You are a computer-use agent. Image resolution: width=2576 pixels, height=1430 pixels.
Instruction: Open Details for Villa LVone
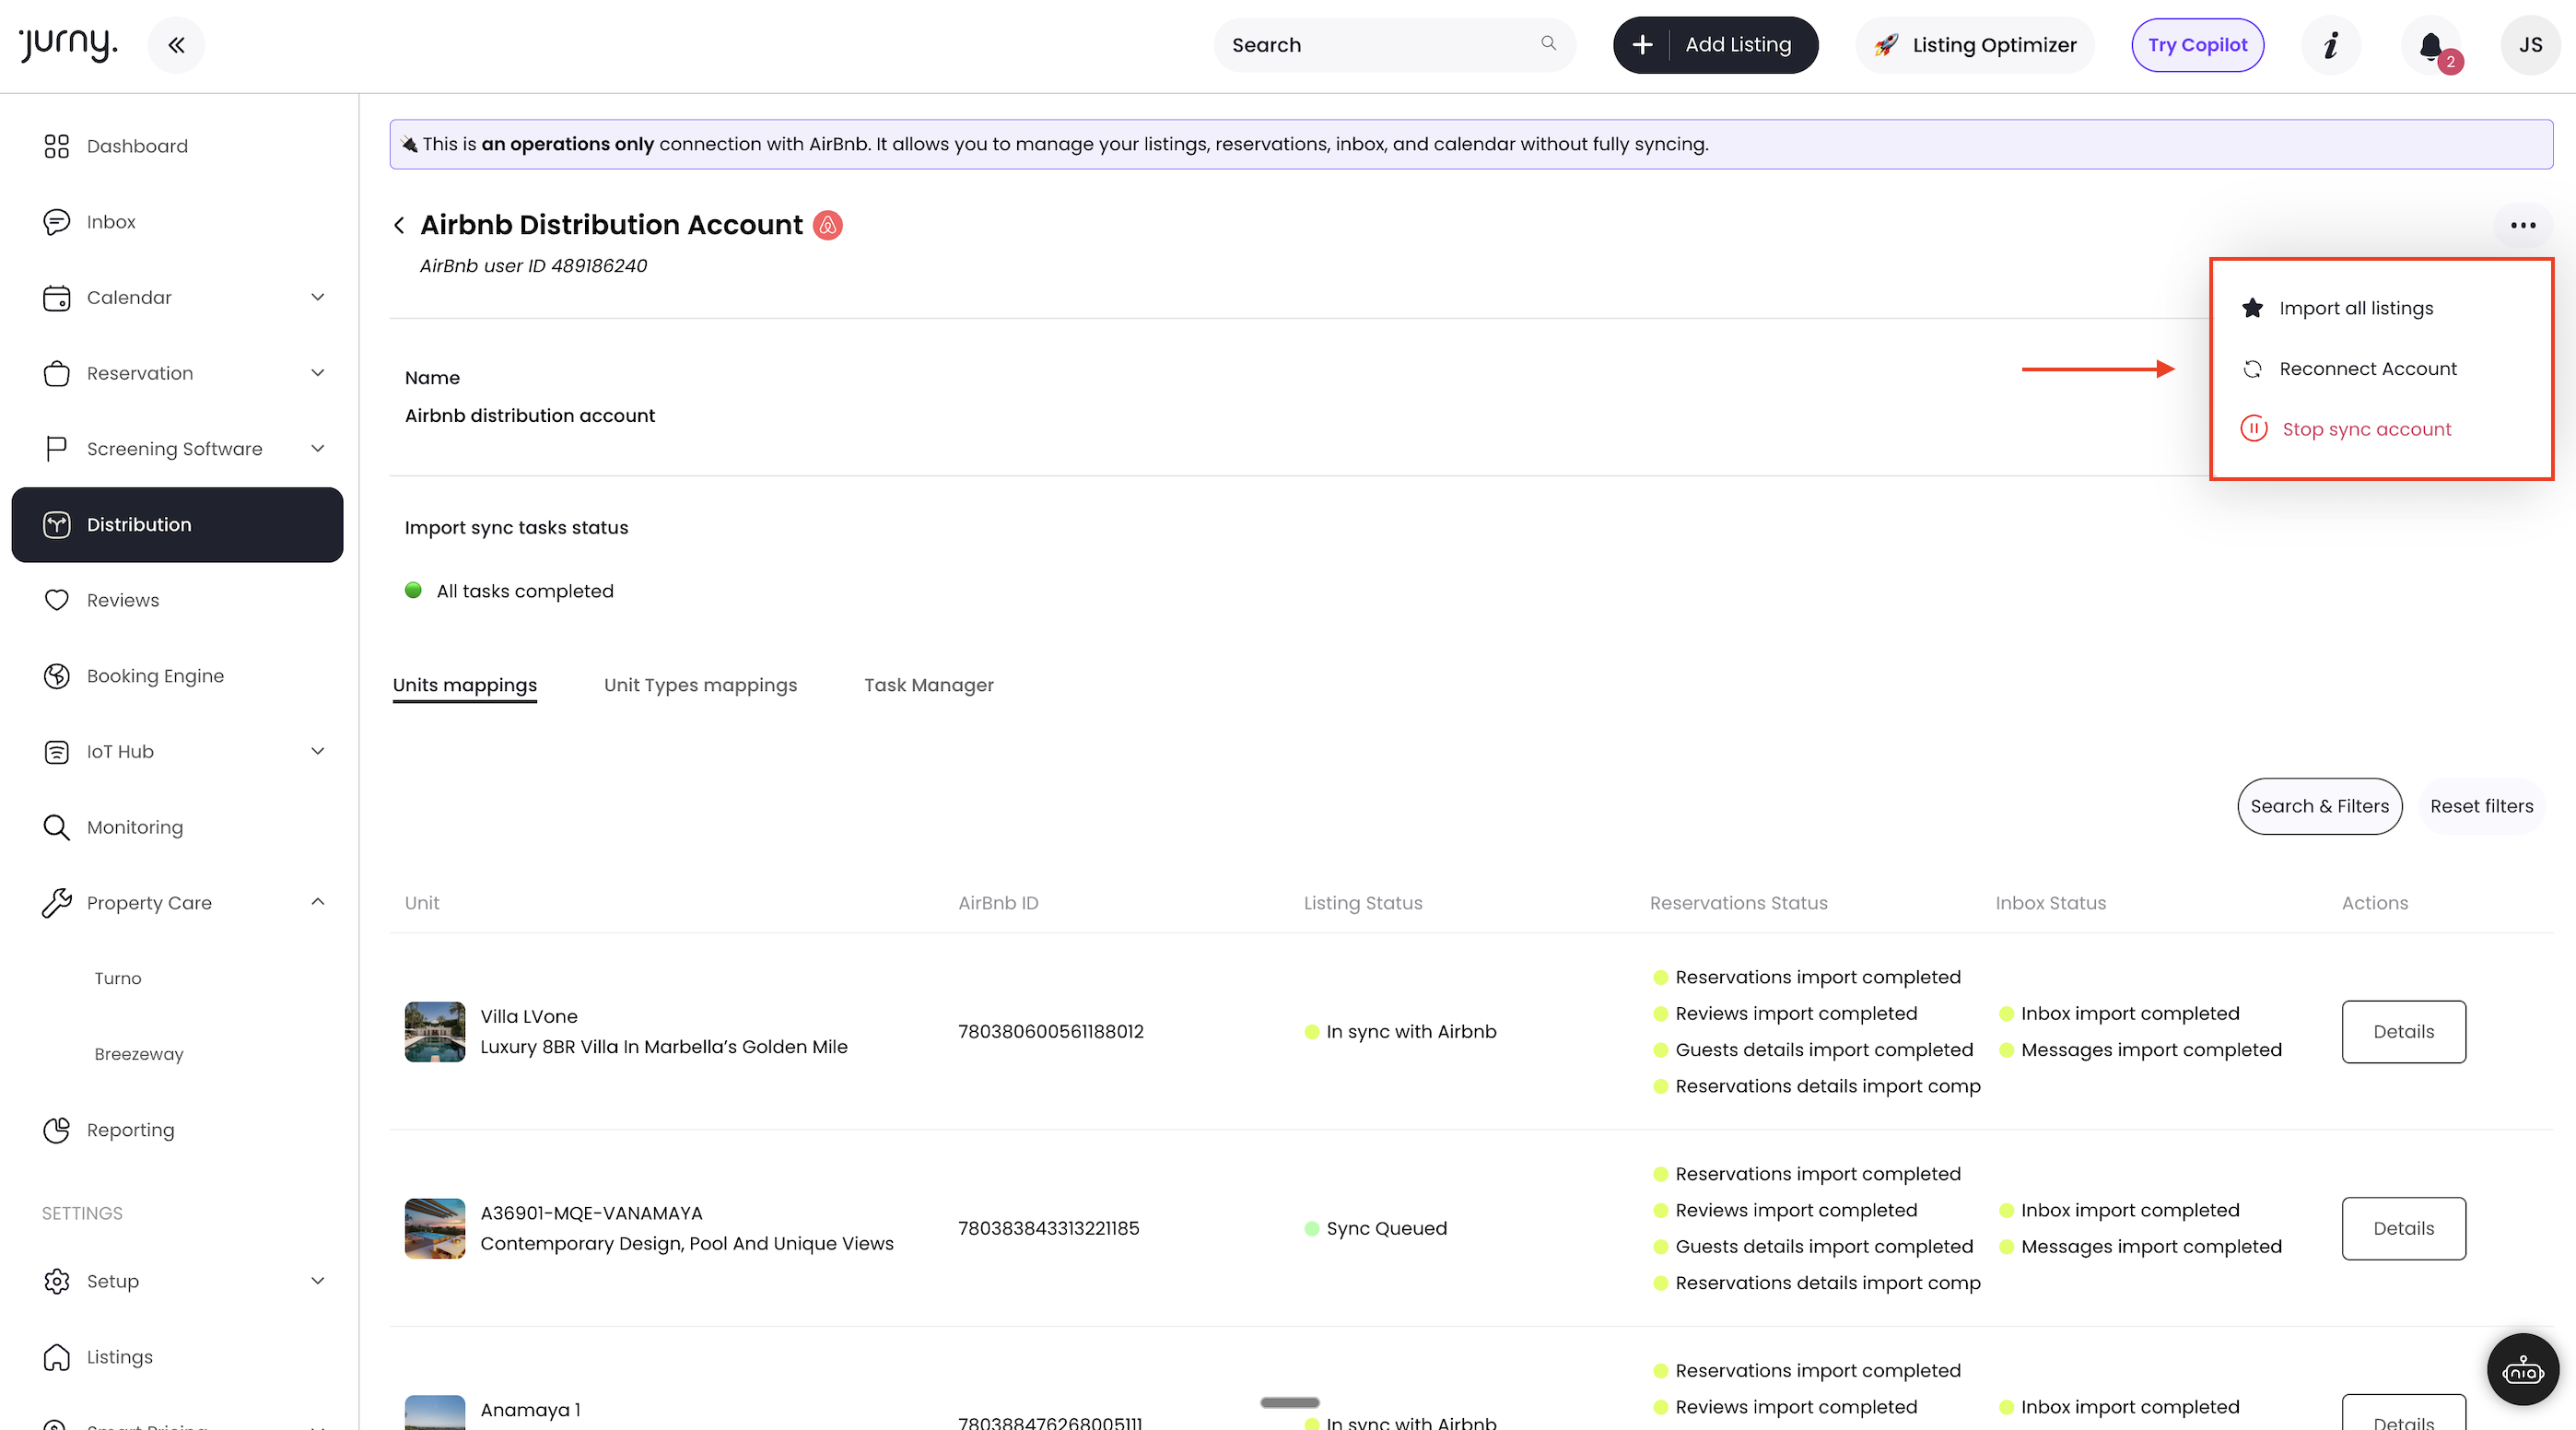coord(2402,1031)
